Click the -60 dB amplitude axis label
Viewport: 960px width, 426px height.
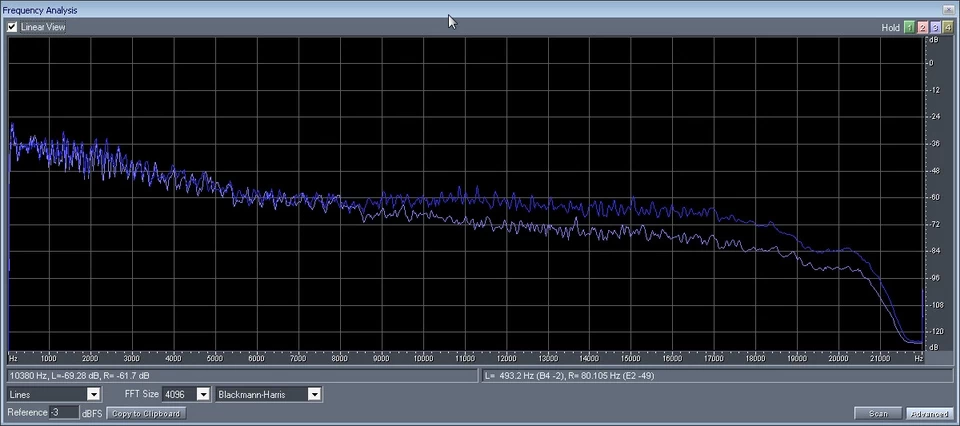tap(934, 198)
